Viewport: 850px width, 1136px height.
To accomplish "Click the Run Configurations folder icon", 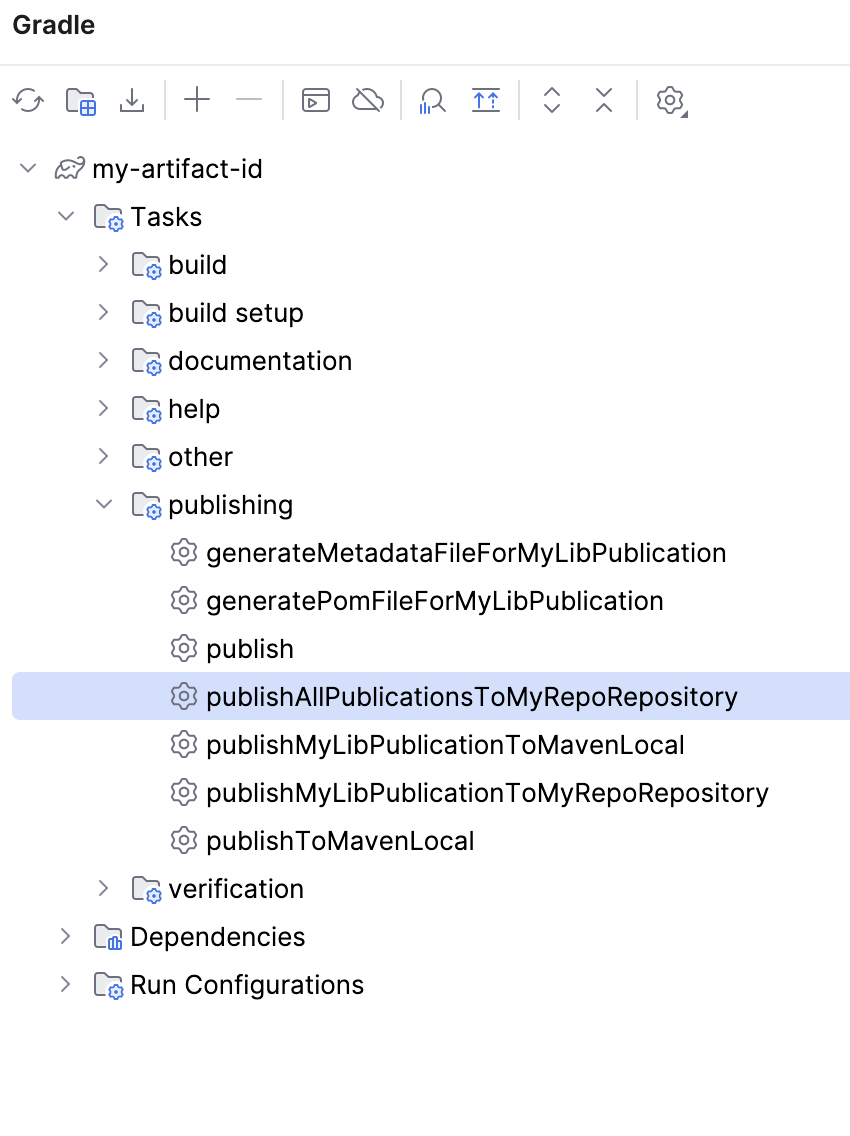I will (x=109, y=985).
